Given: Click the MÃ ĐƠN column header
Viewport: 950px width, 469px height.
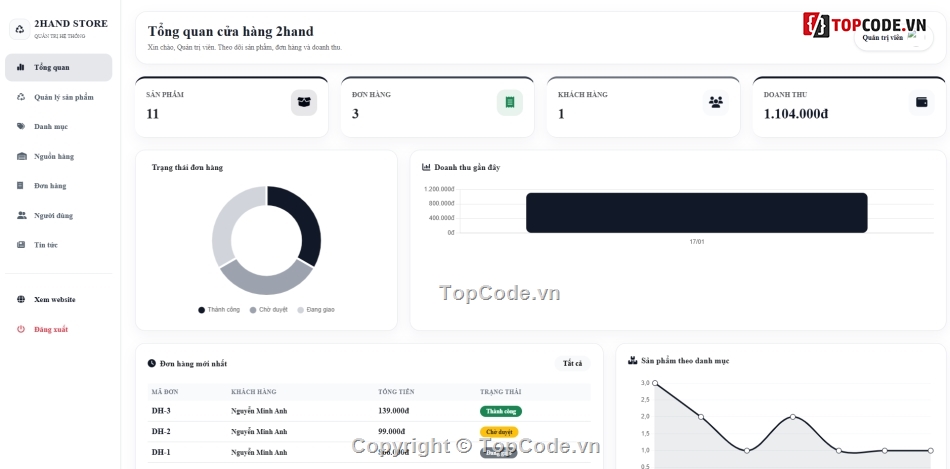Looking at the screenshot, I should pos(165,392).
